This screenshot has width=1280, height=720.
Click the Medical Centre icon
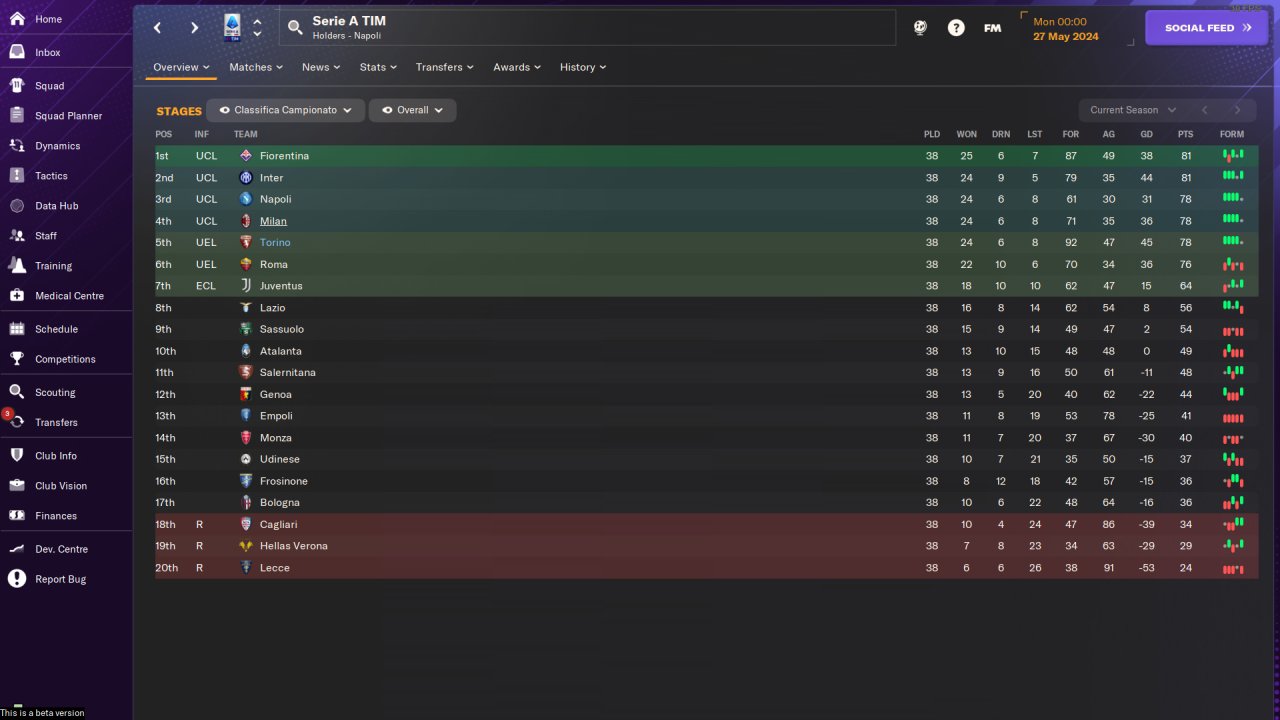pyautogui.click(x=17, y=296)
